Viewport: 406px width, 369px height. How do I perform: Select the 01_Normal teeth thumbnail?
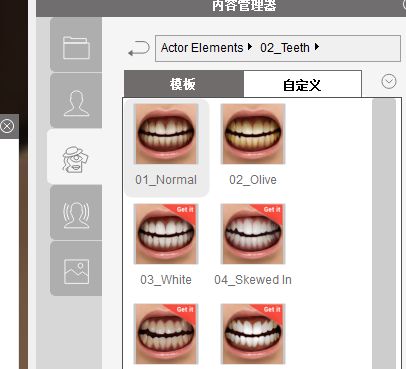[166, 134]
